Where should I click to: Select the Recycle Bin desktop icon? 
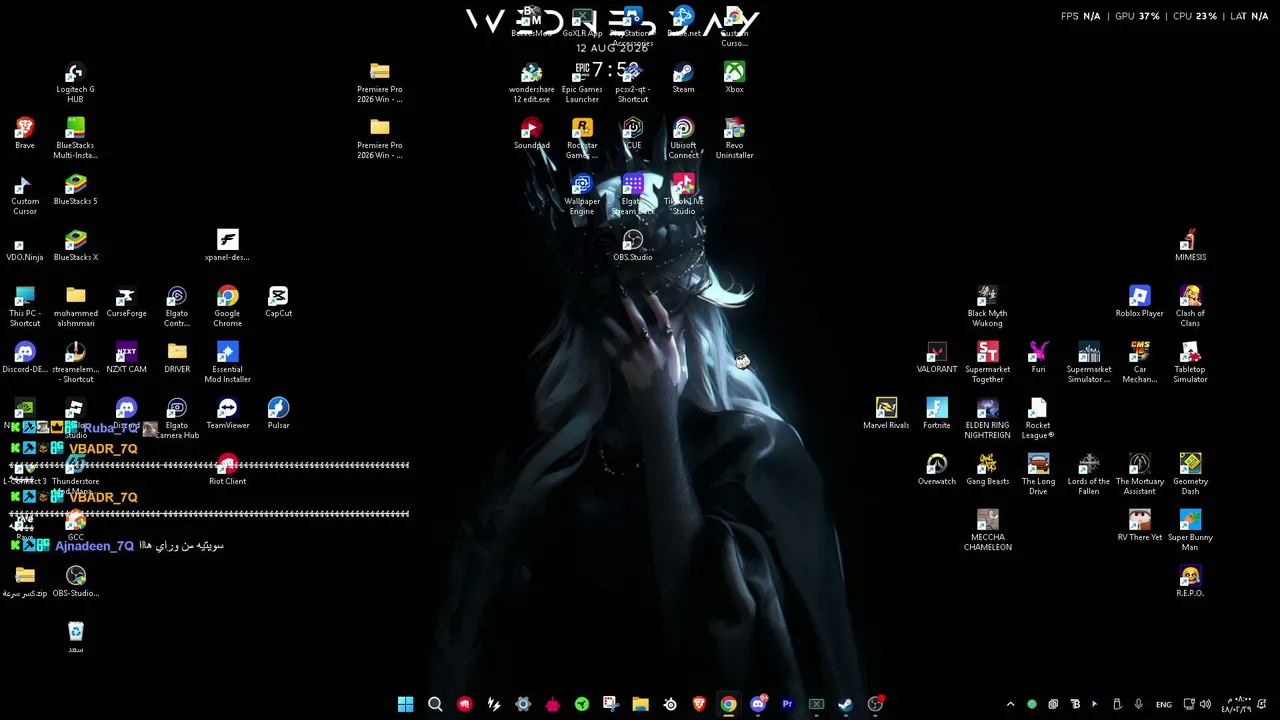pos(76,638)
